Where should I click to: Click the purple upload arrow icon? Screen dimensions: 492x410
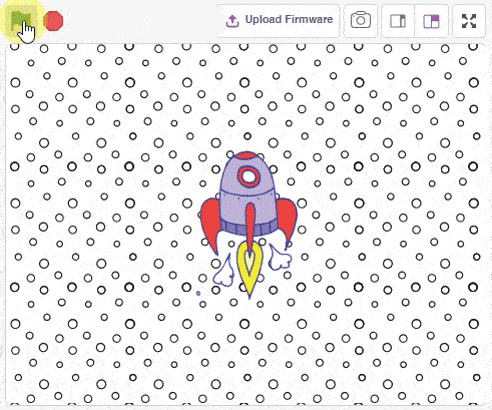tap(232, 21)
